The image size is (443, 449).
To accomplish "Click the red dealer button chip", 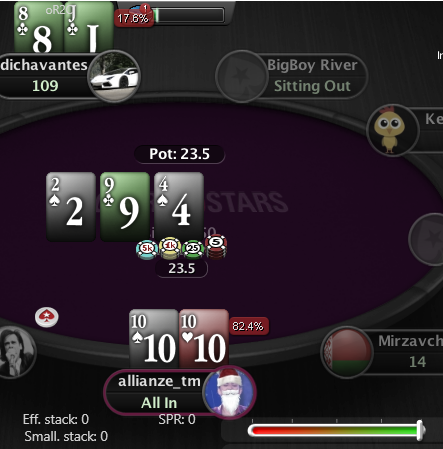I will point(47,316).
